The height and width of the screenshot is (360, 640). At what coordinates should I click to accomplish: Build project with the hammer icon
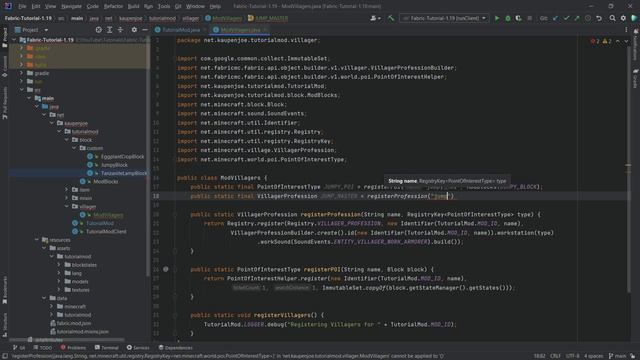click(x=391, y=18)
